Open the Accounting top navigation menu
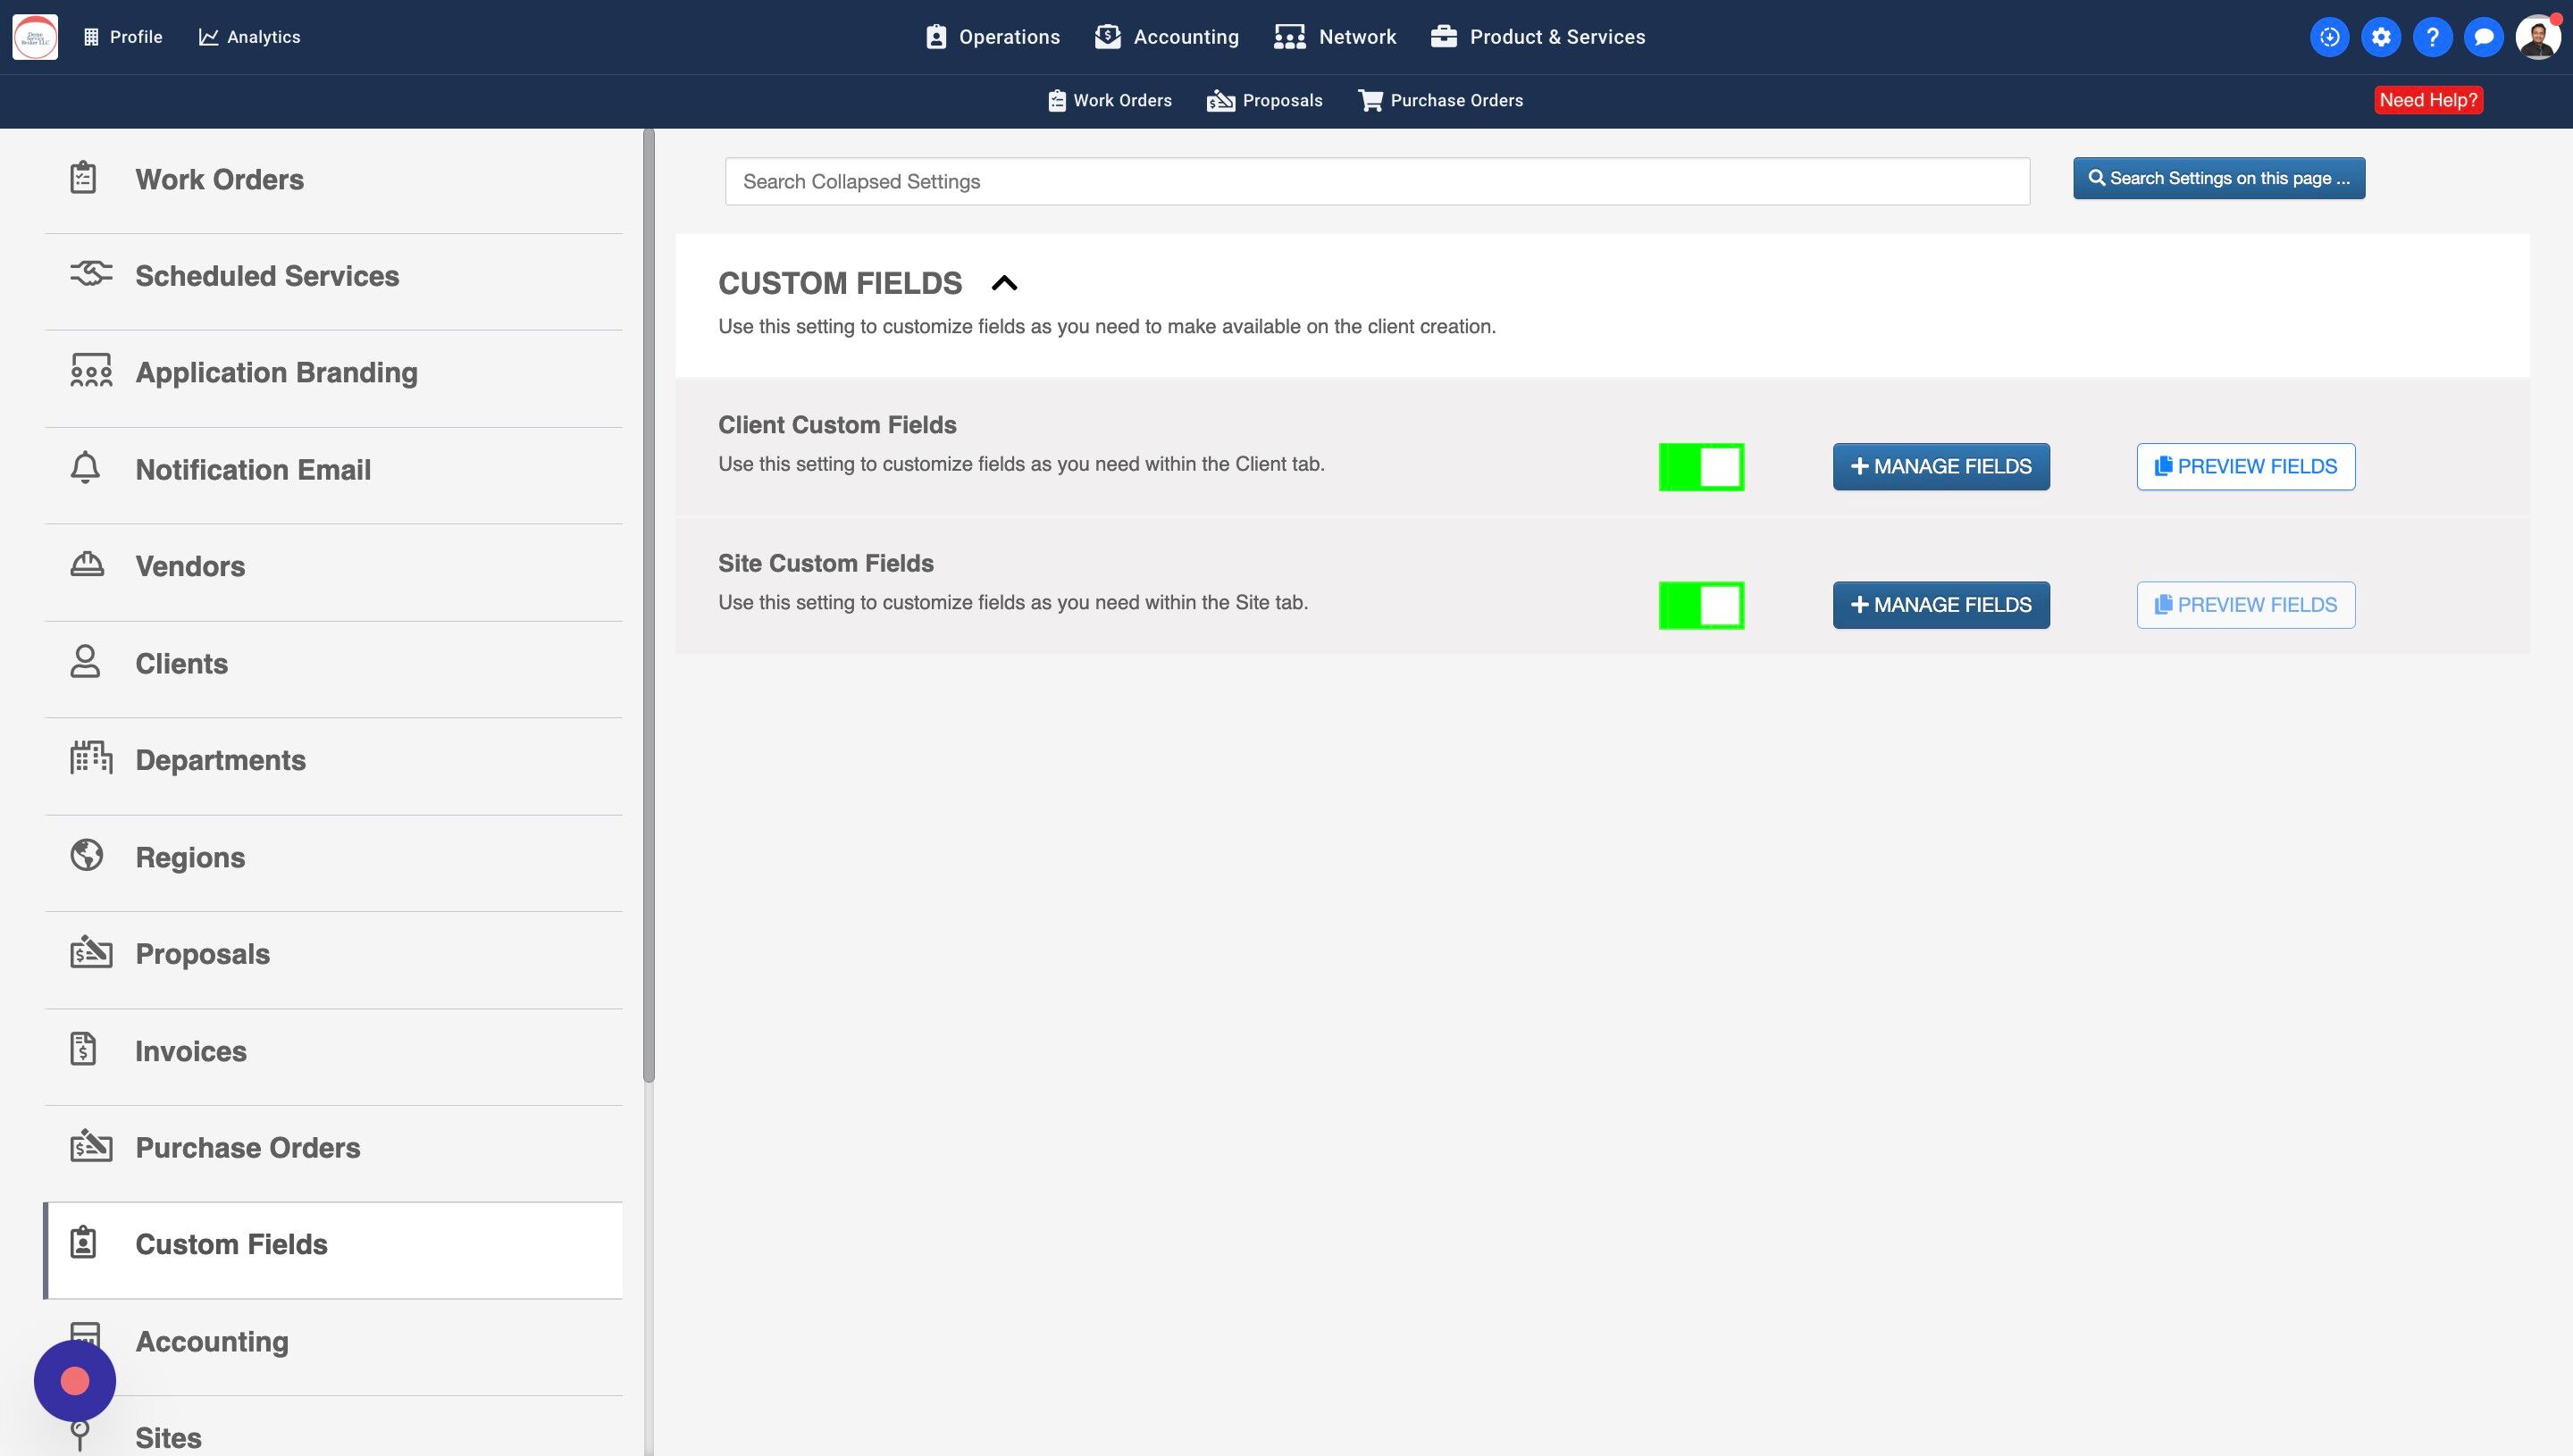 pyautogui.click(x=1167, y=37)
